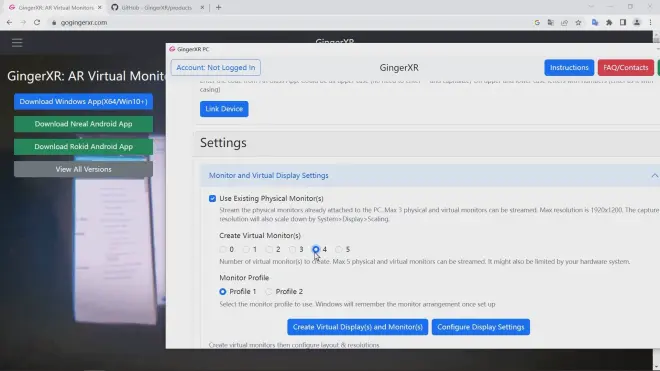Open a new browser tab with plus icon
The width and height of the screenshot is (660, 371).
coord(218,7)
